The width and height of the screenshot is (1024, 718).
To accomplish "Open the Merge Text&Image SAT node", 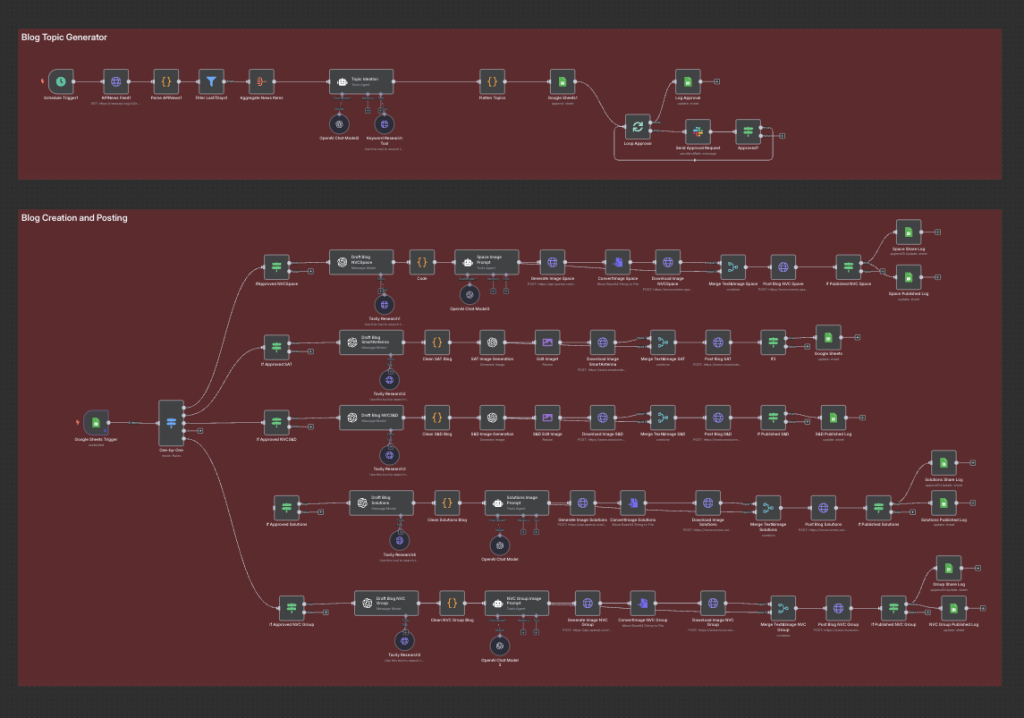I will click(662, 342).
